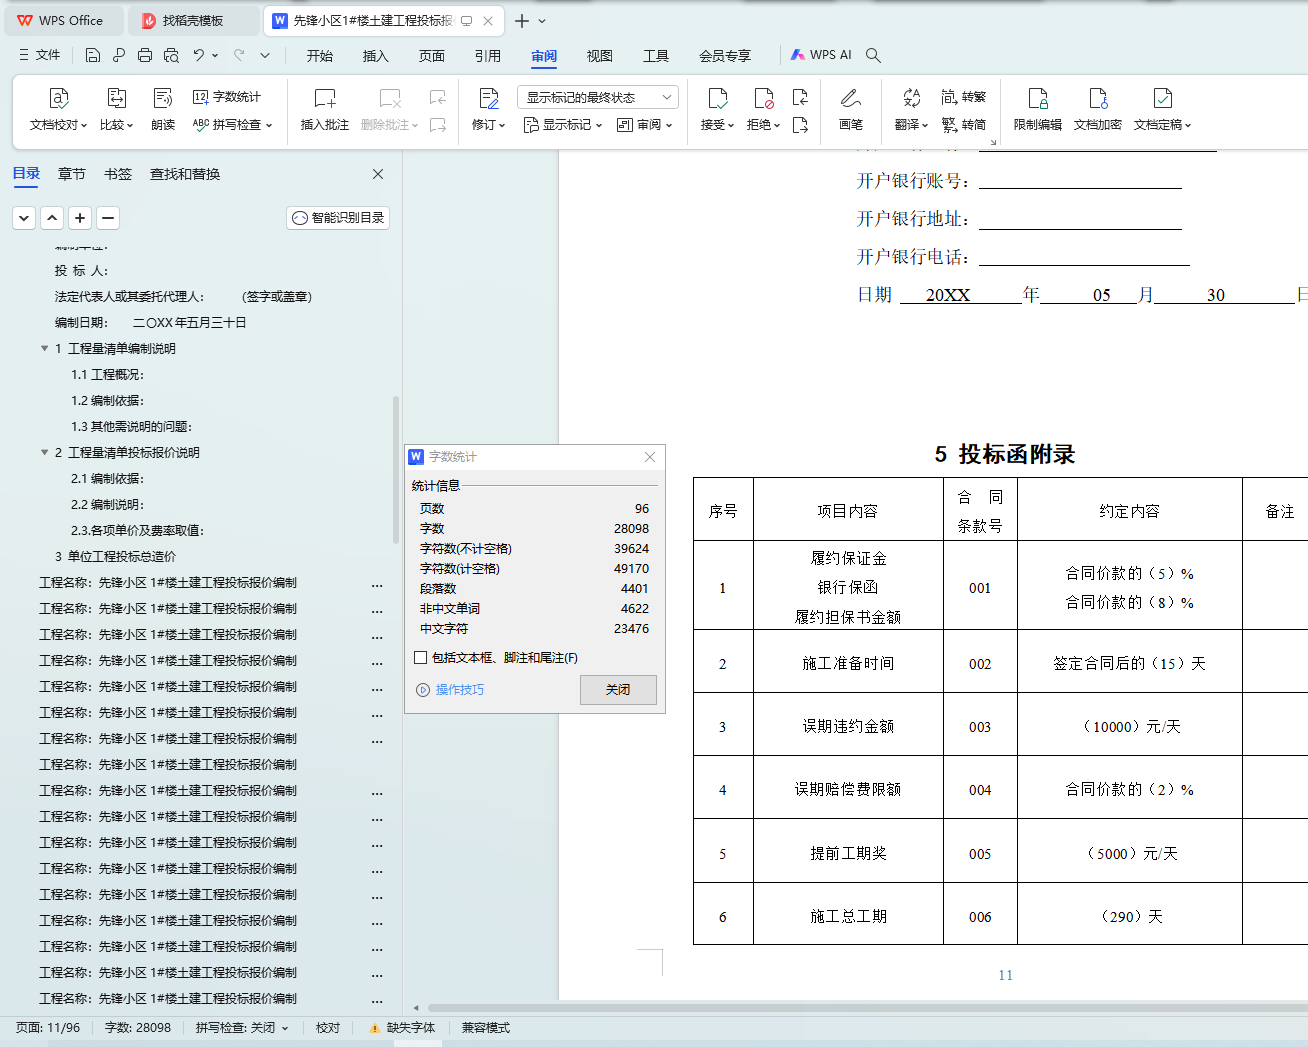The height and width of the screenshot is (1047, 1308).
Task: Click the print preview icon
Action: click(171, 55)
